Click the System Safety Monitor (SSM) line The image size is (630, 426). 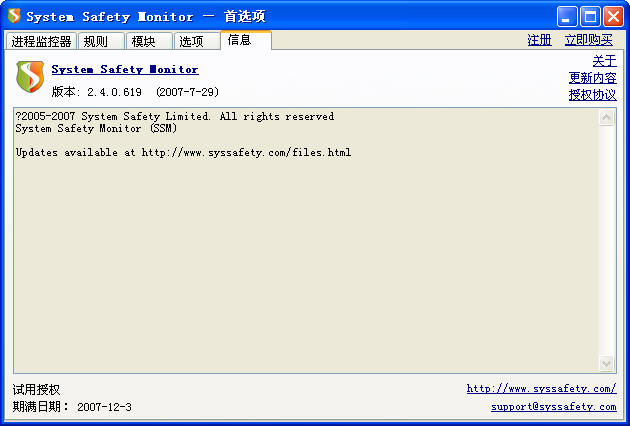coord(96,128)
